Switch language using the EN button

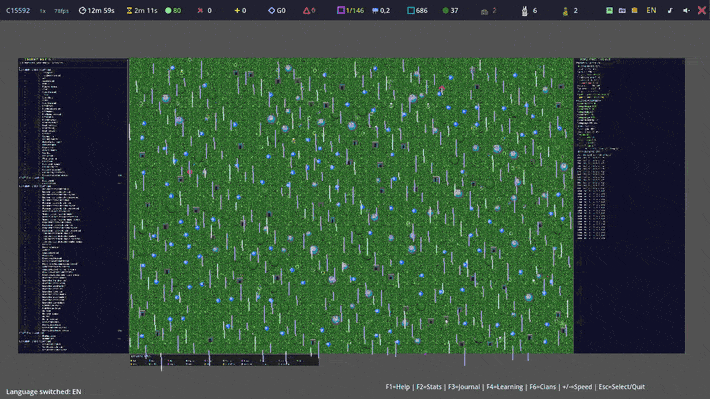click(651, 10)
